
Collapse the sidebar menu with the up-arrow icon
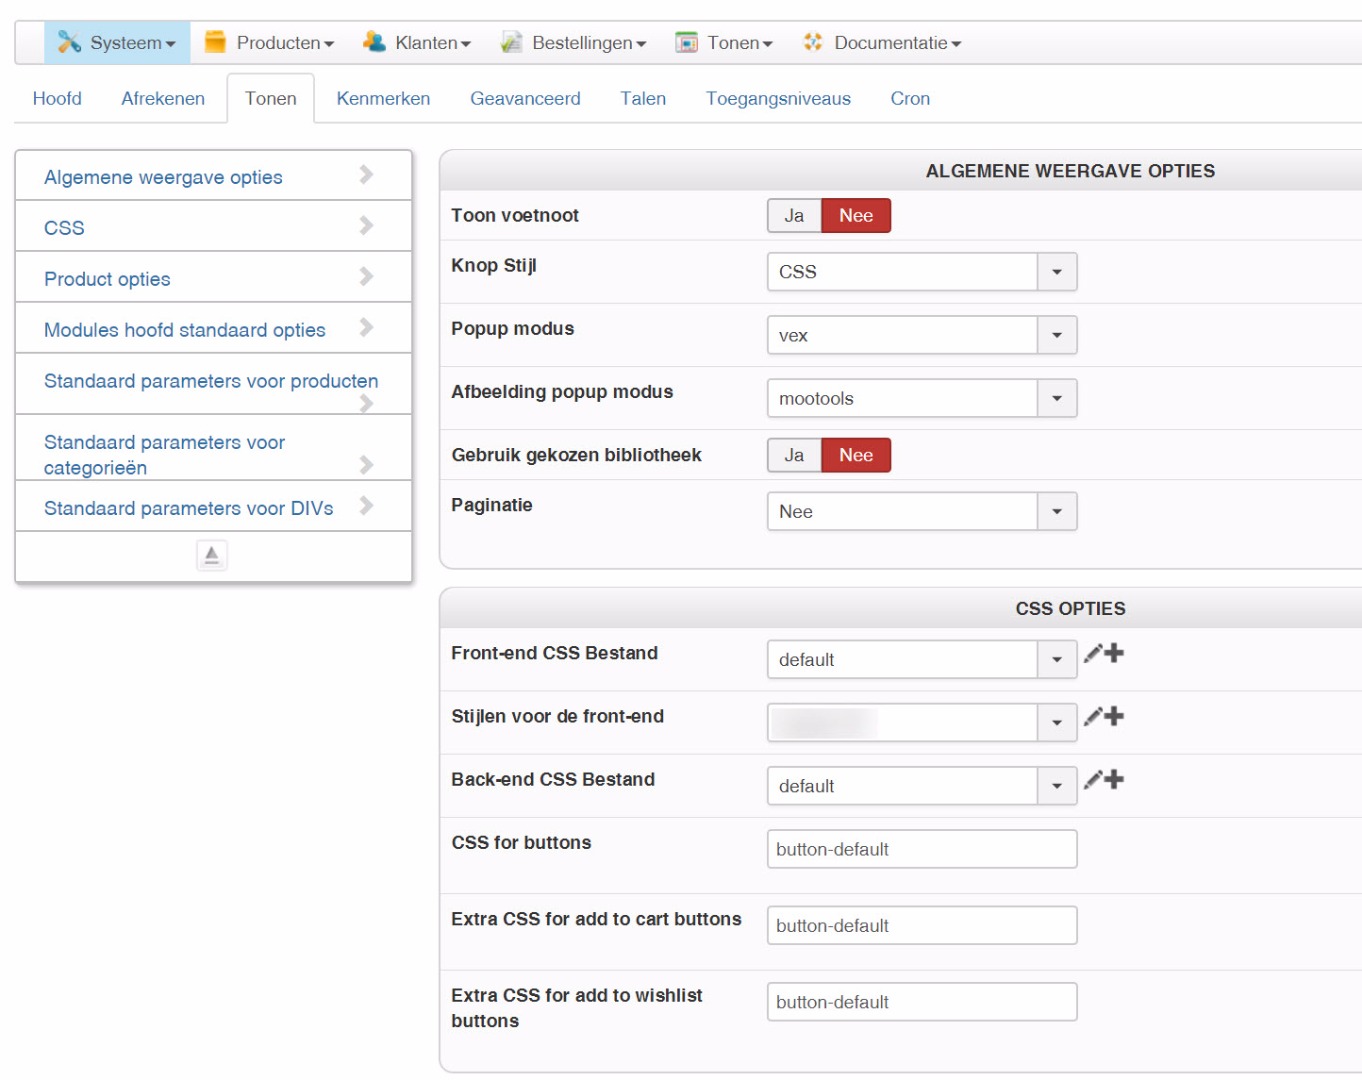tap(212, 555)
